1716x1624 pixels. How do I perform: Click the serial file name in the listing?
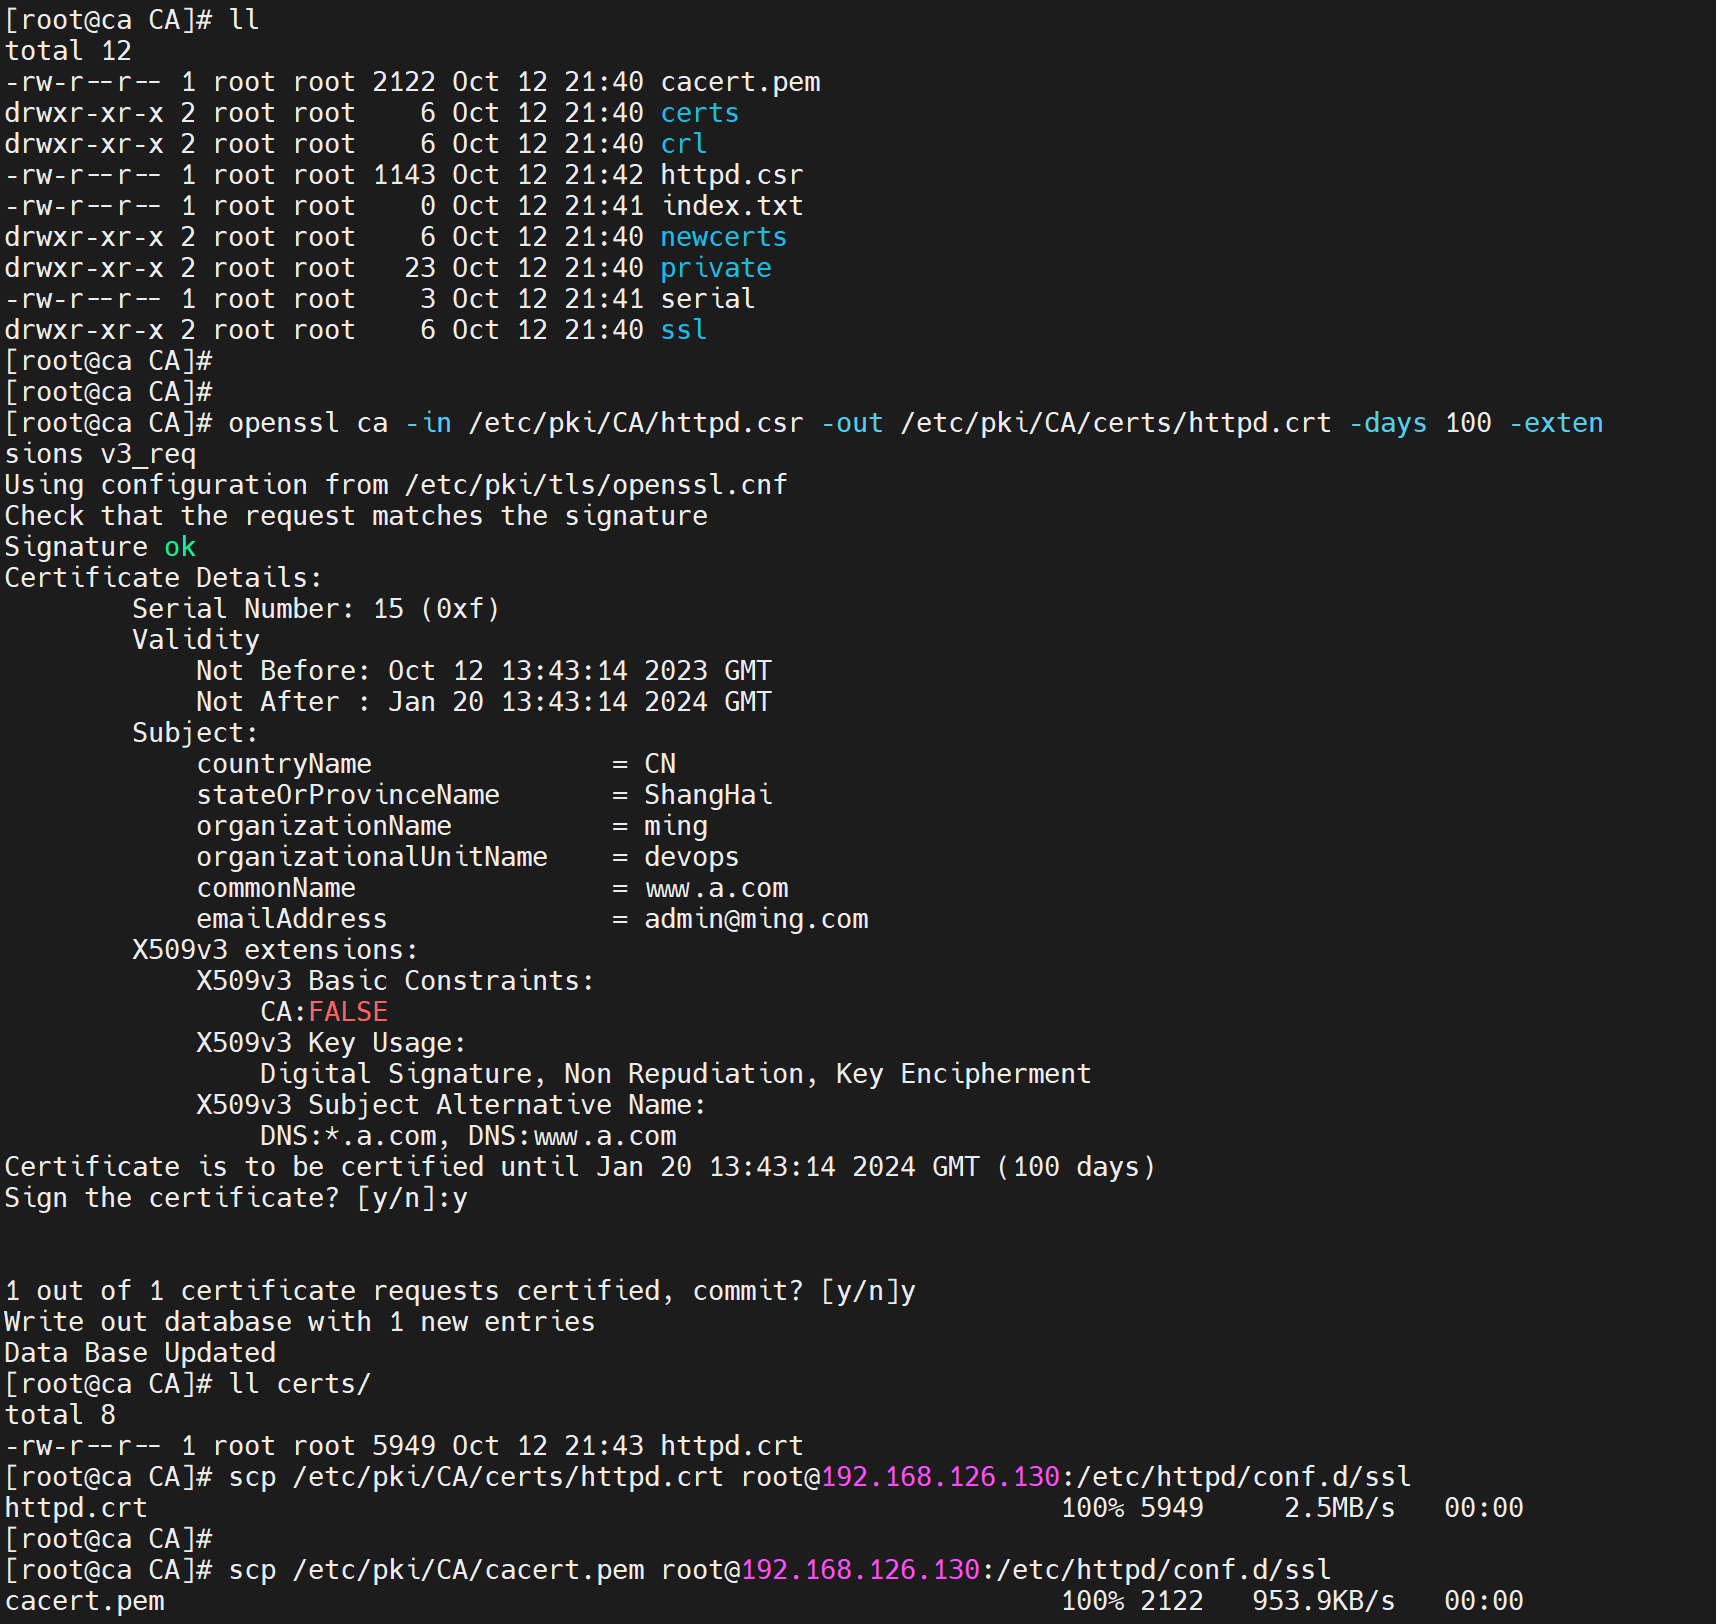707,299
